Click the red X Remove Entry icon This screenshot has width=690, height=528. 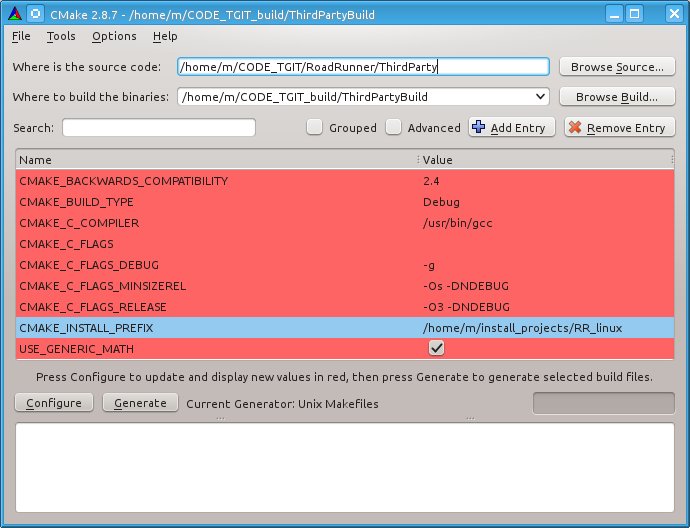point(575,128)
